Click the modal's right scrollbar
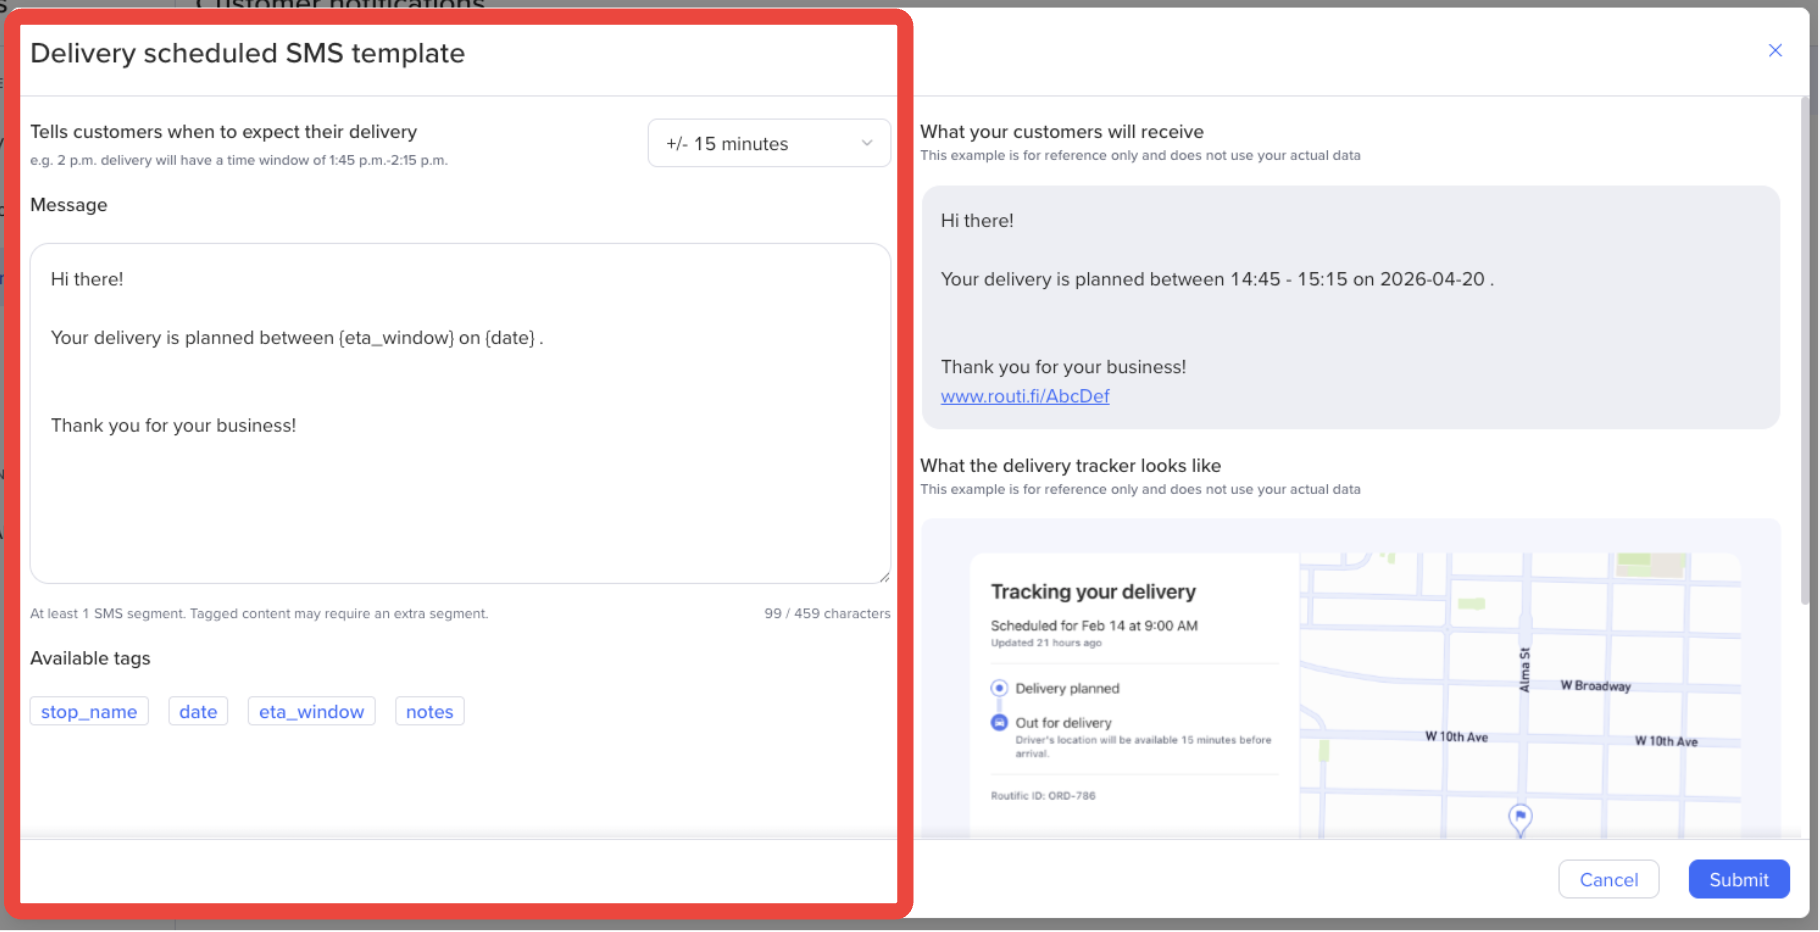This screenshot has height=932, width=1820. (1804, 350)
